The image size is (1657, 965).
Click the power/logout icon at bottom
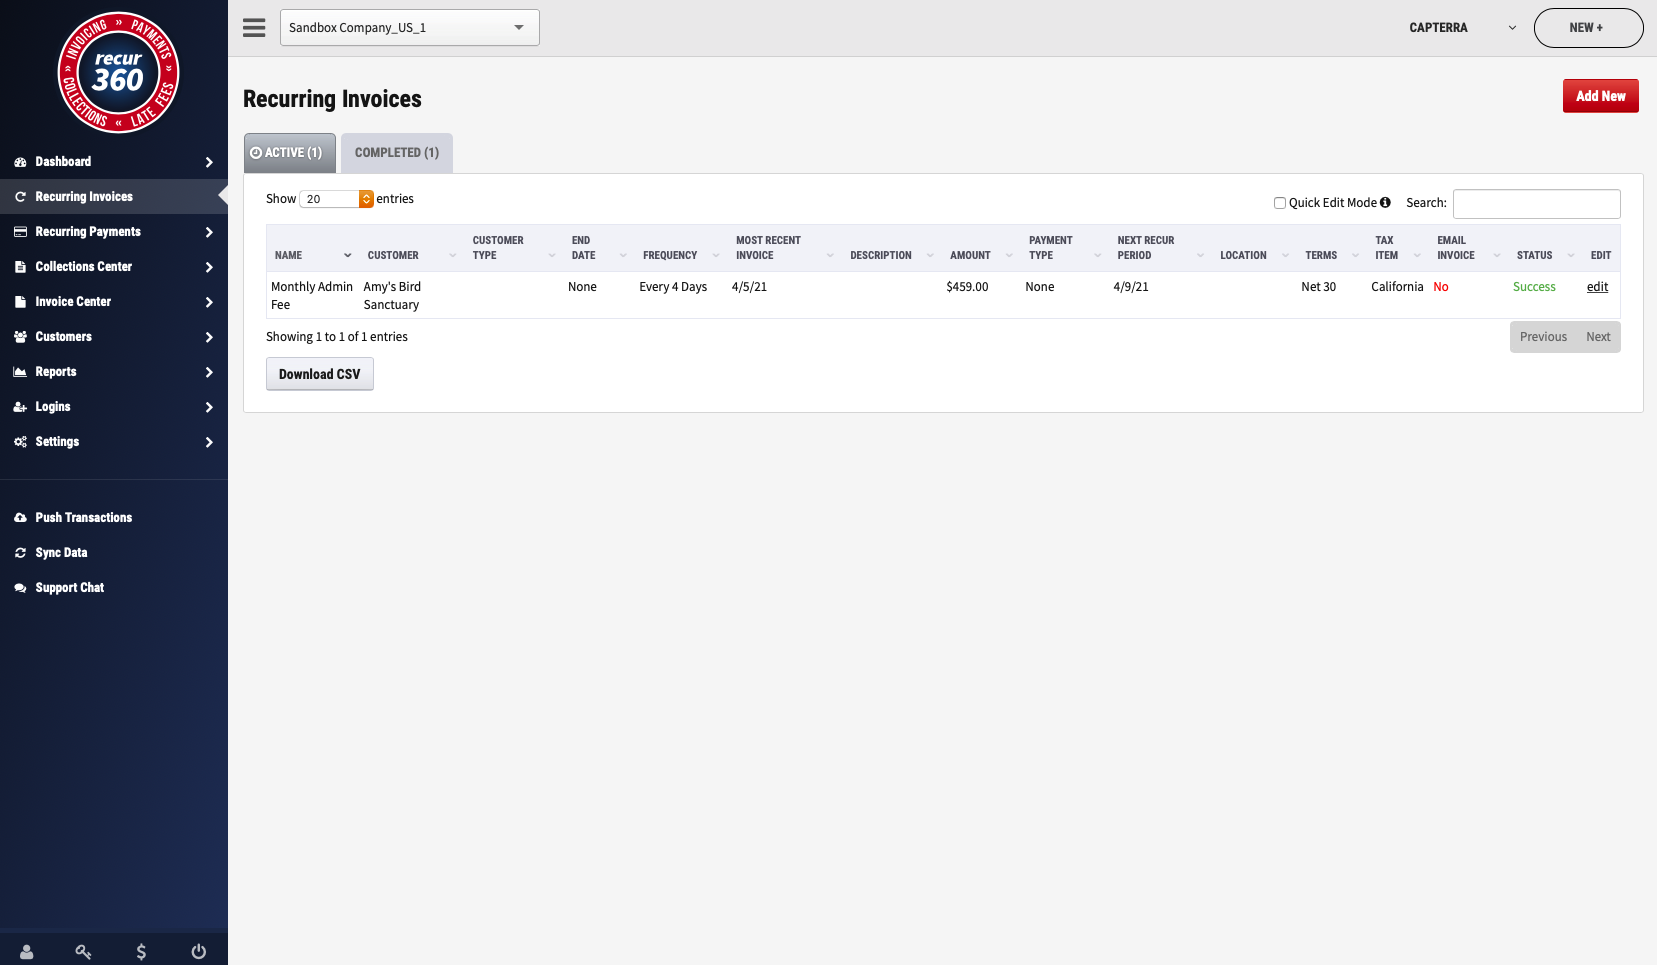[199, 951]
